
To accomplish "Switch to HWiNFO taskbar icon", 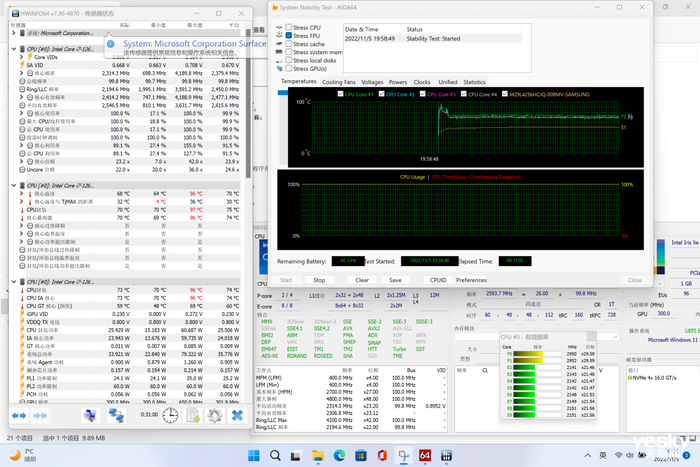I will [x=446, y=455].
